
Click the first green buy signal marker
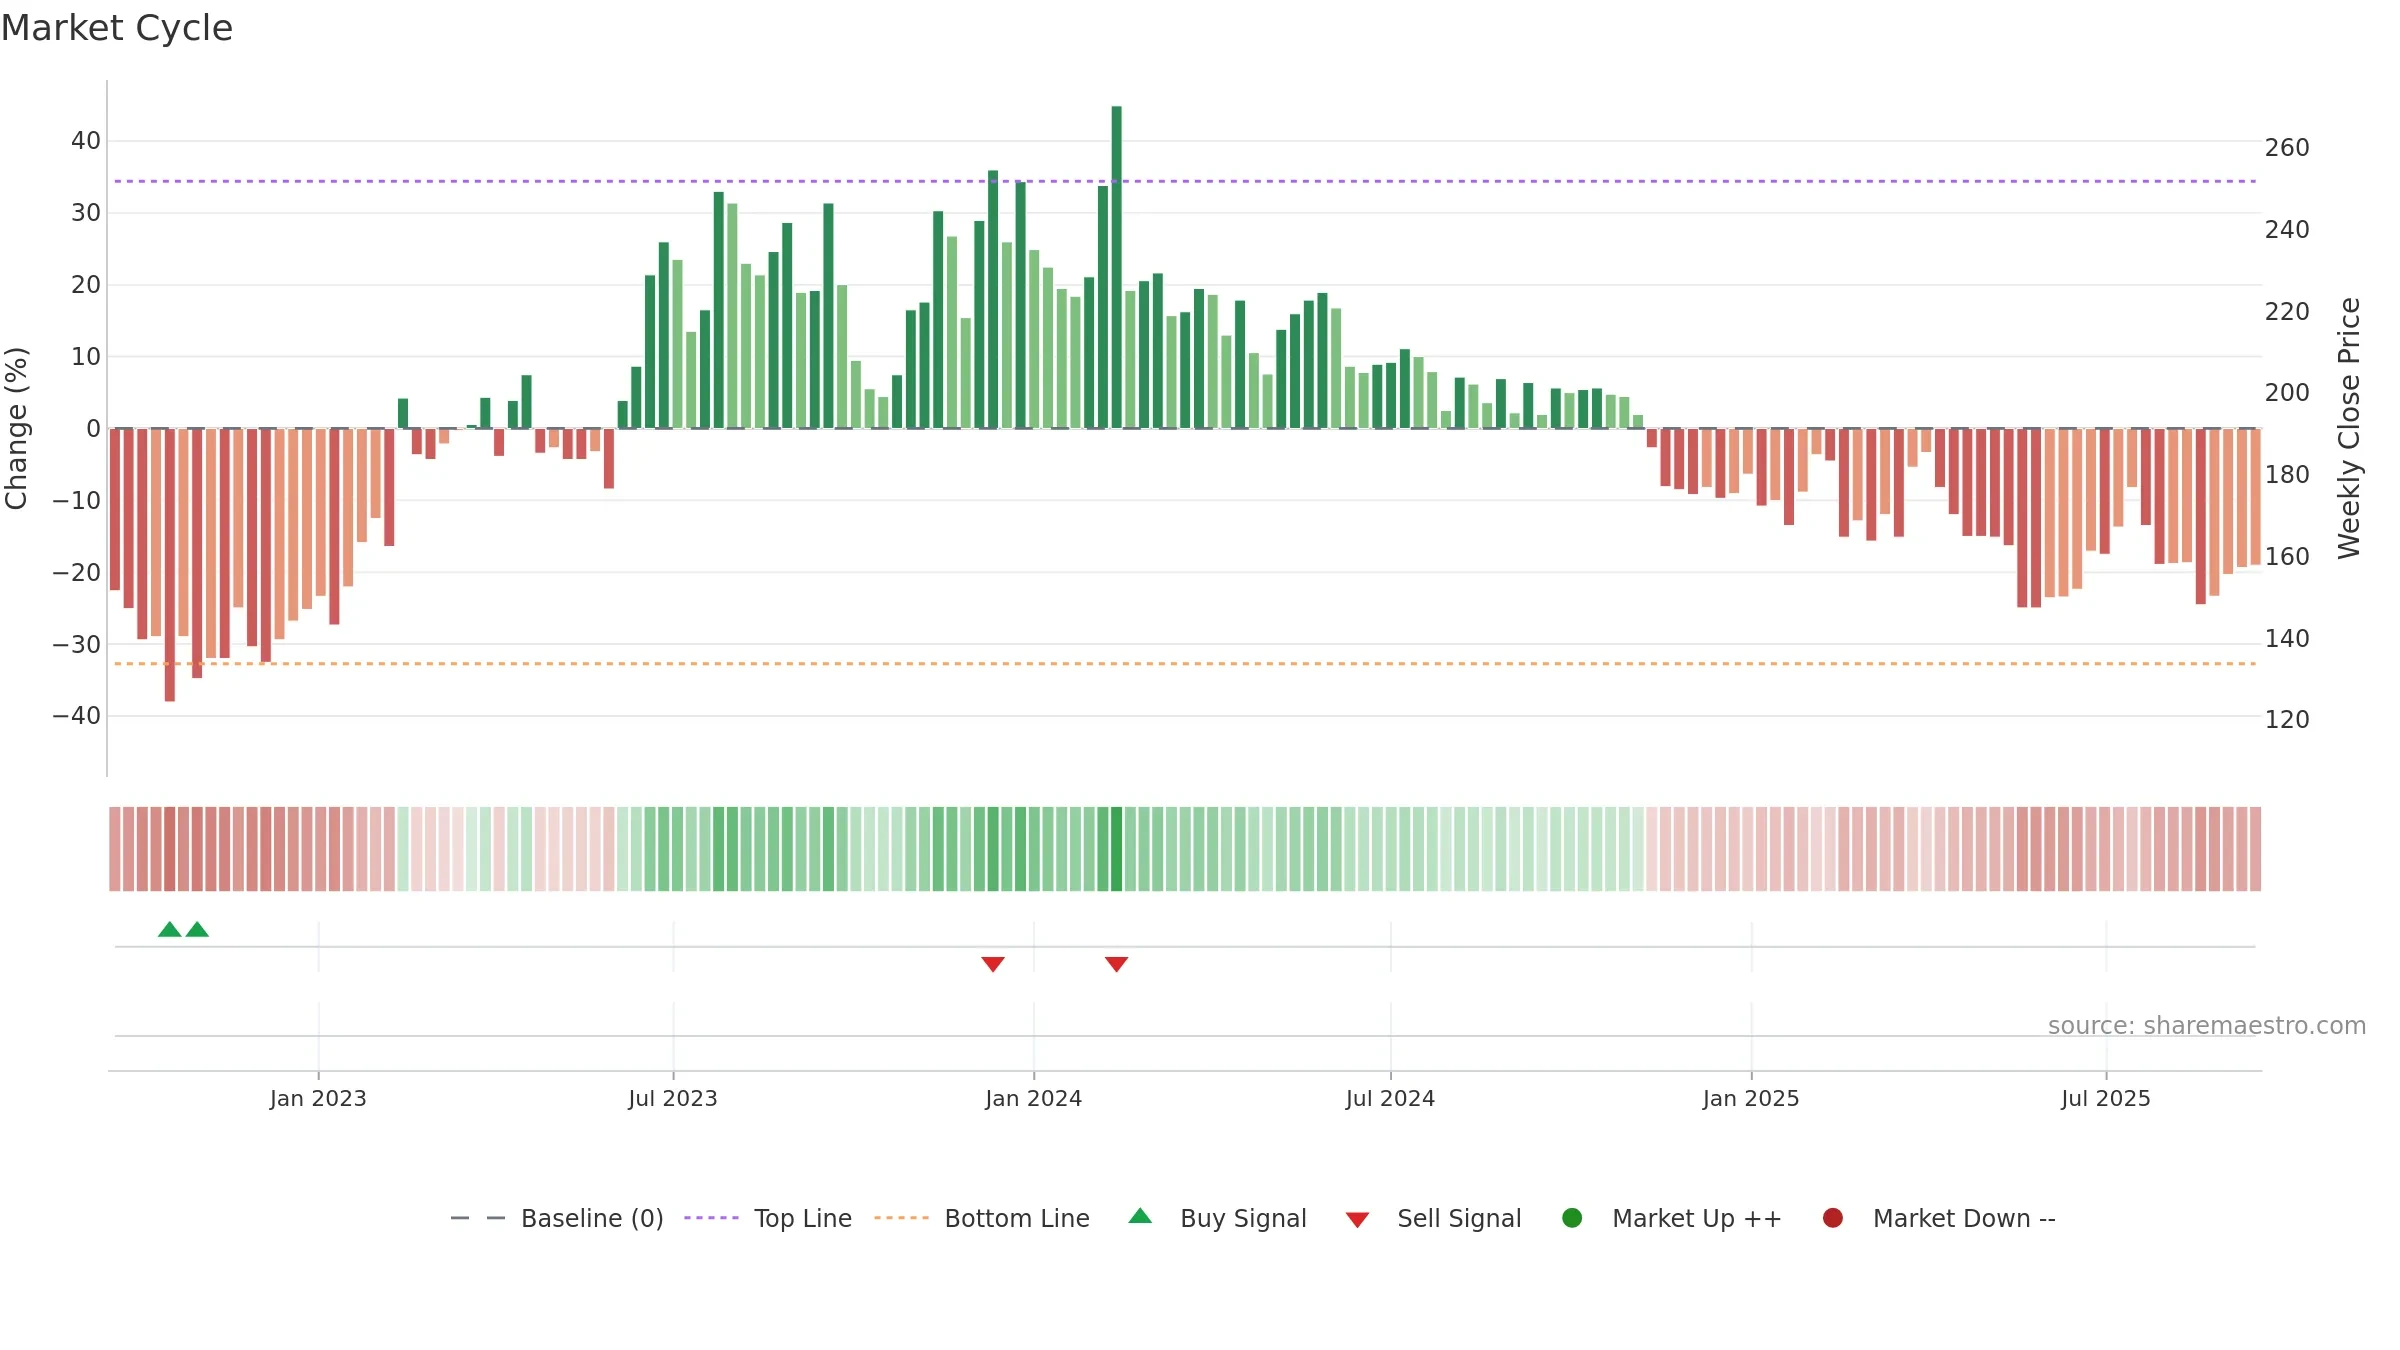click(170, 929)
